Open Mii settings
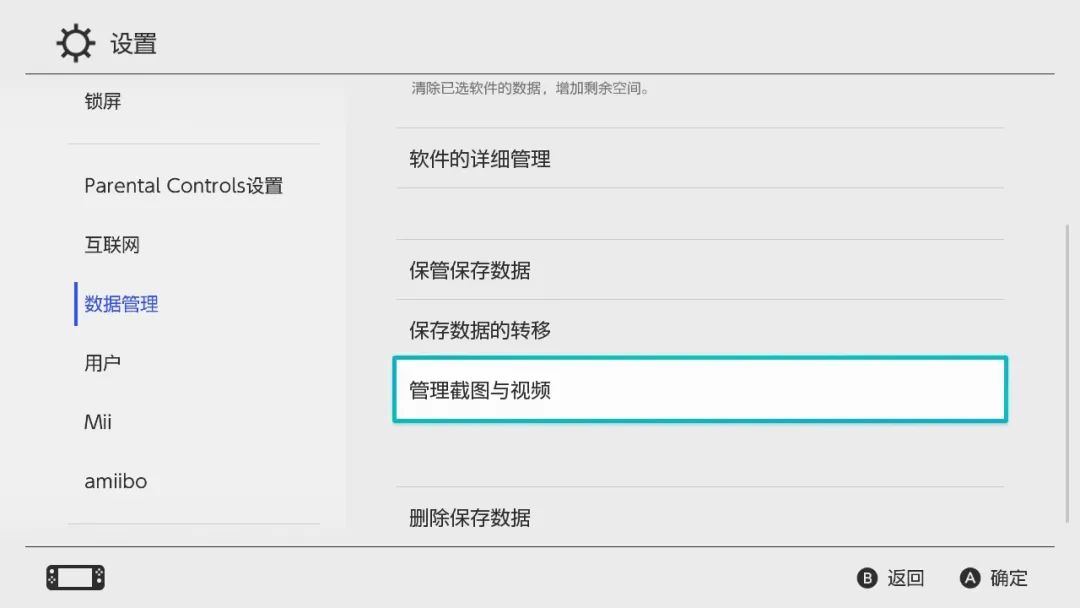Screen dimensions: 1080x608 tap(98, 422)
